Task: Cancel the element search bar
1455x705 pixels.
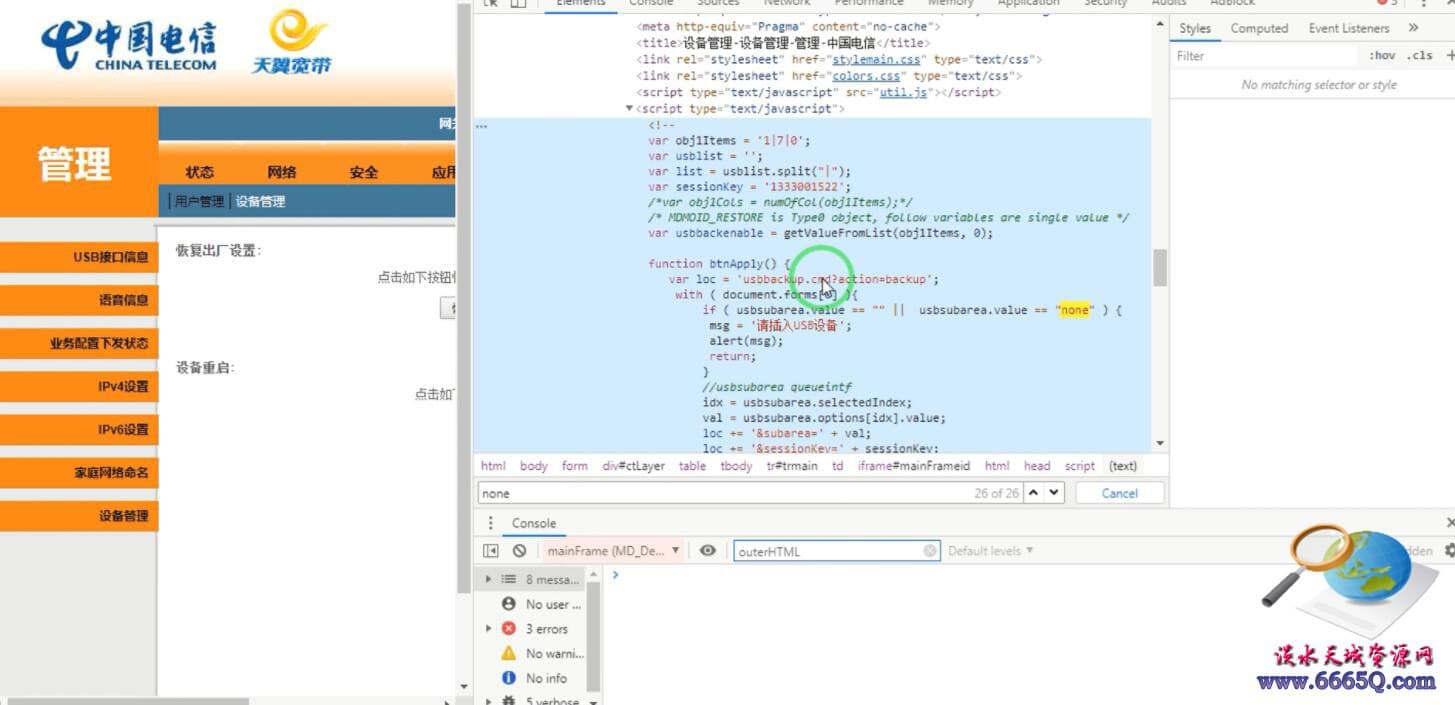Action: pyautogui.click(x=1120, y=493)
